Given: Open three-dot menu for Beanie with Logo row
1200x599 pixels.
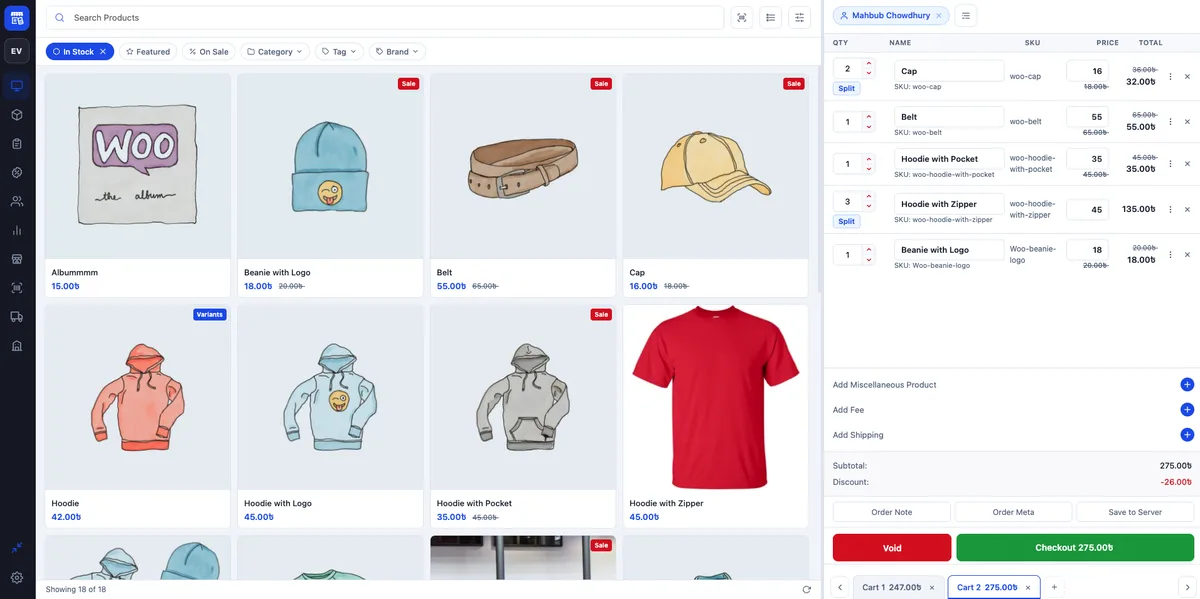Looking at the screenshot, I should [1170, 255].
